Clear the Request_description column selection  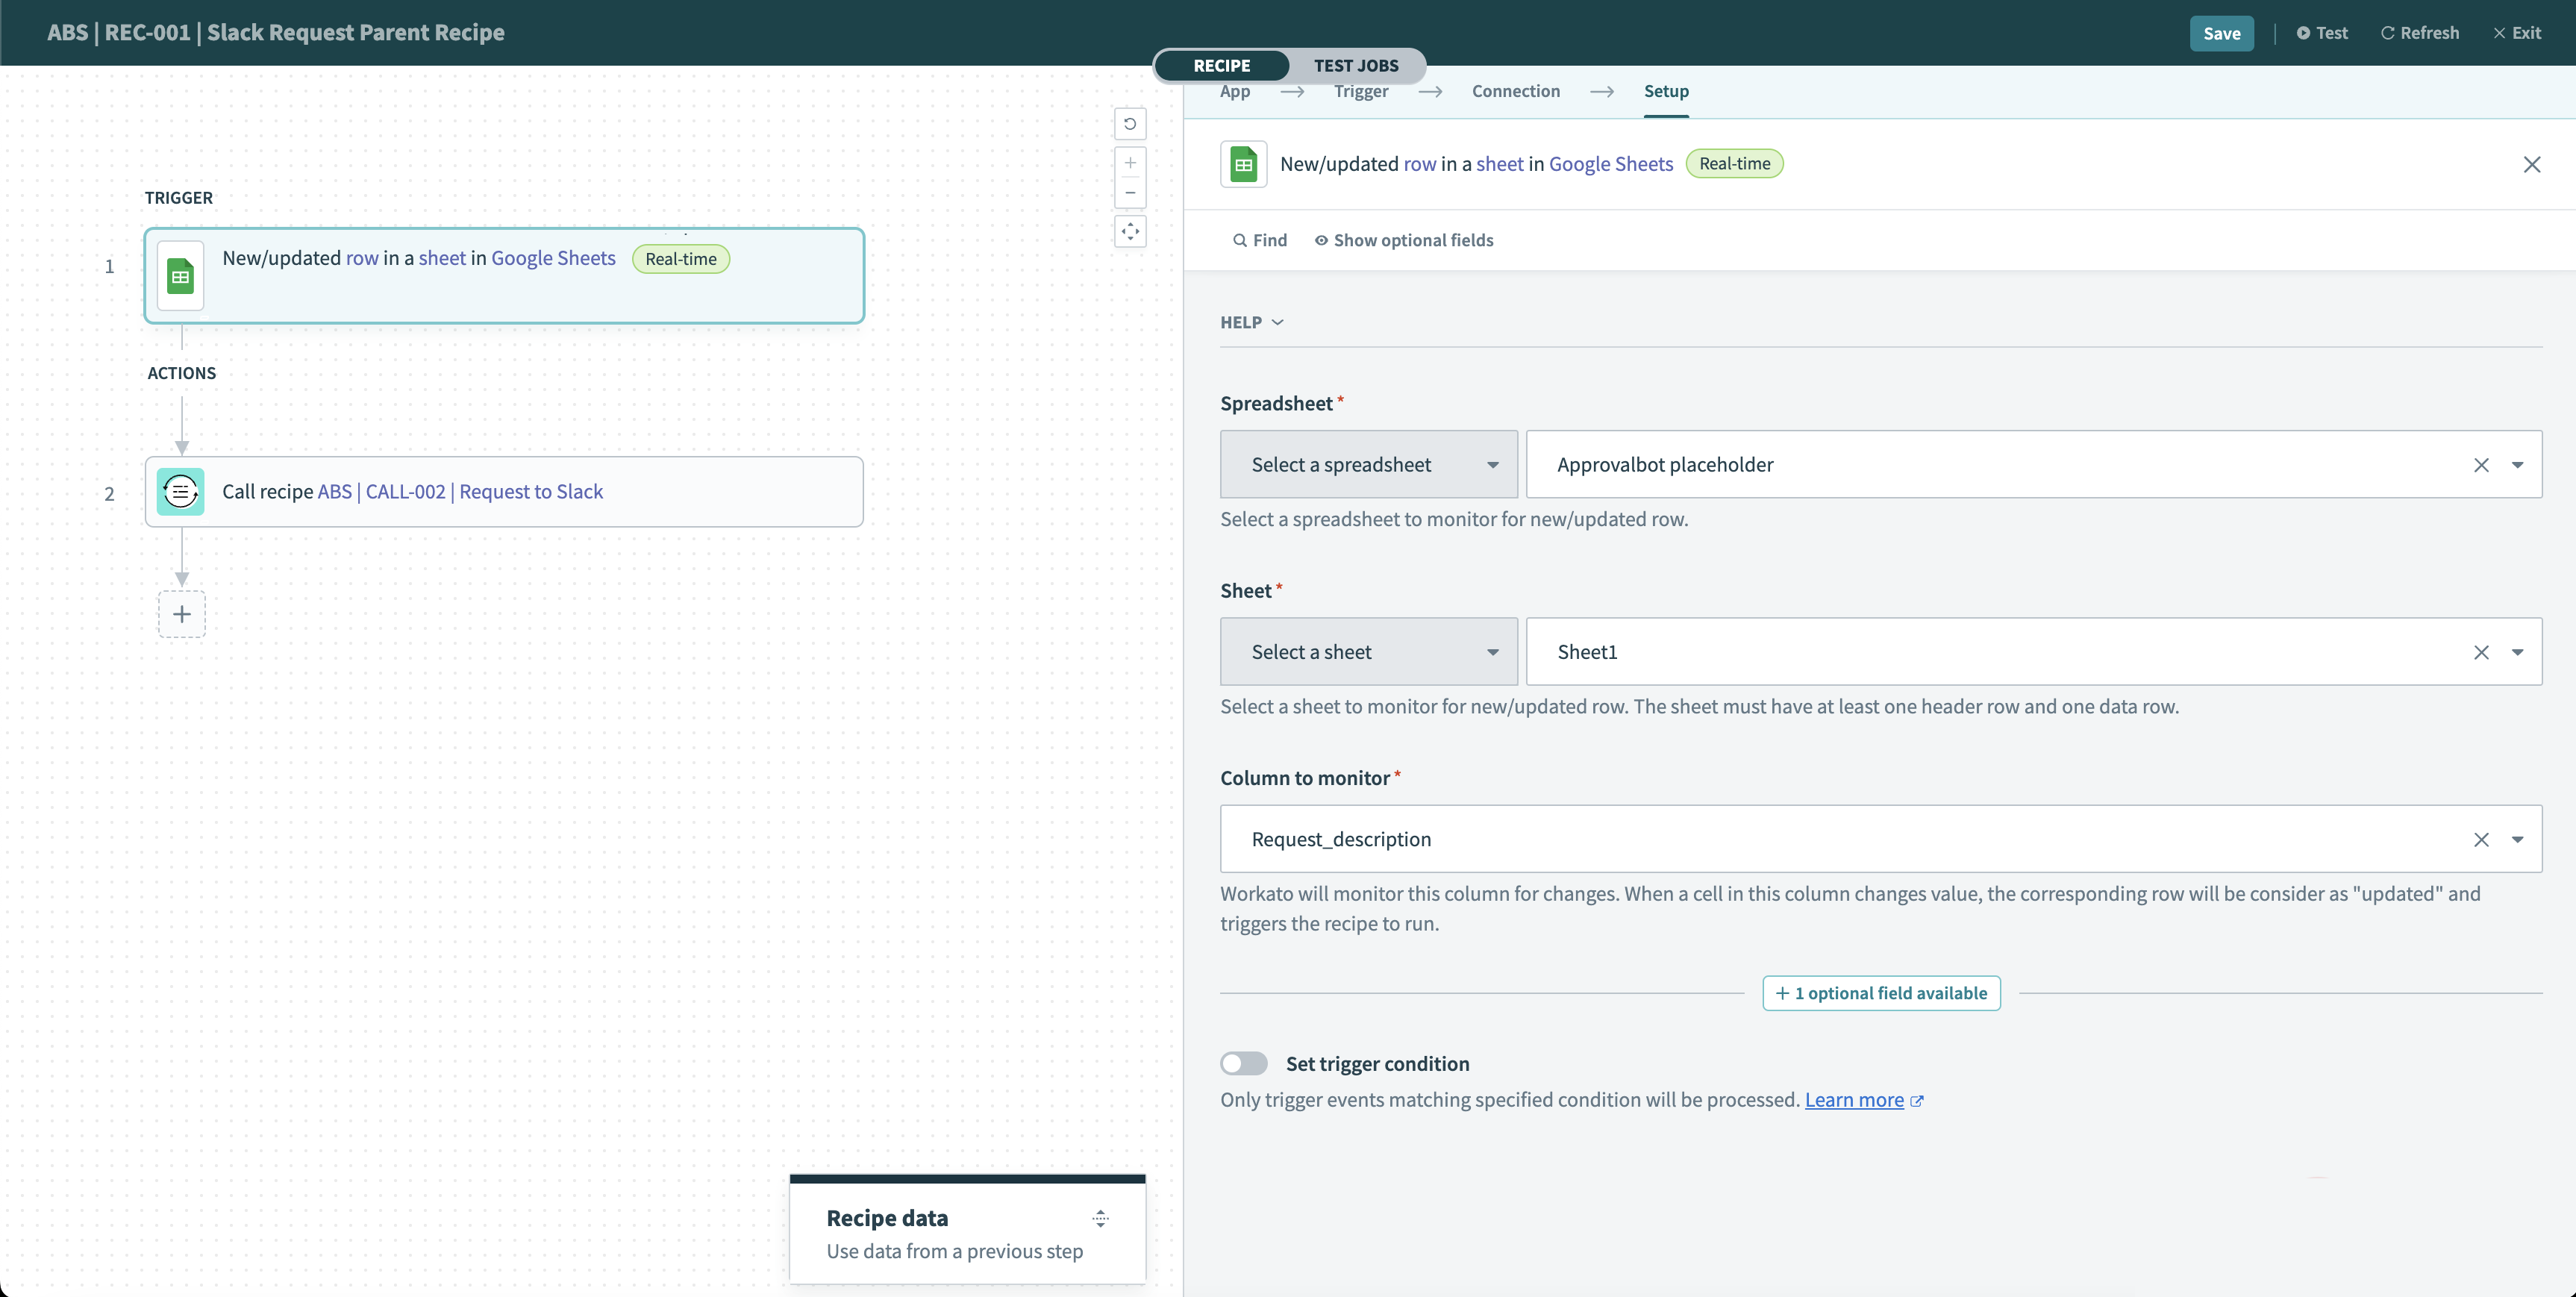[x=2481, y=839]
